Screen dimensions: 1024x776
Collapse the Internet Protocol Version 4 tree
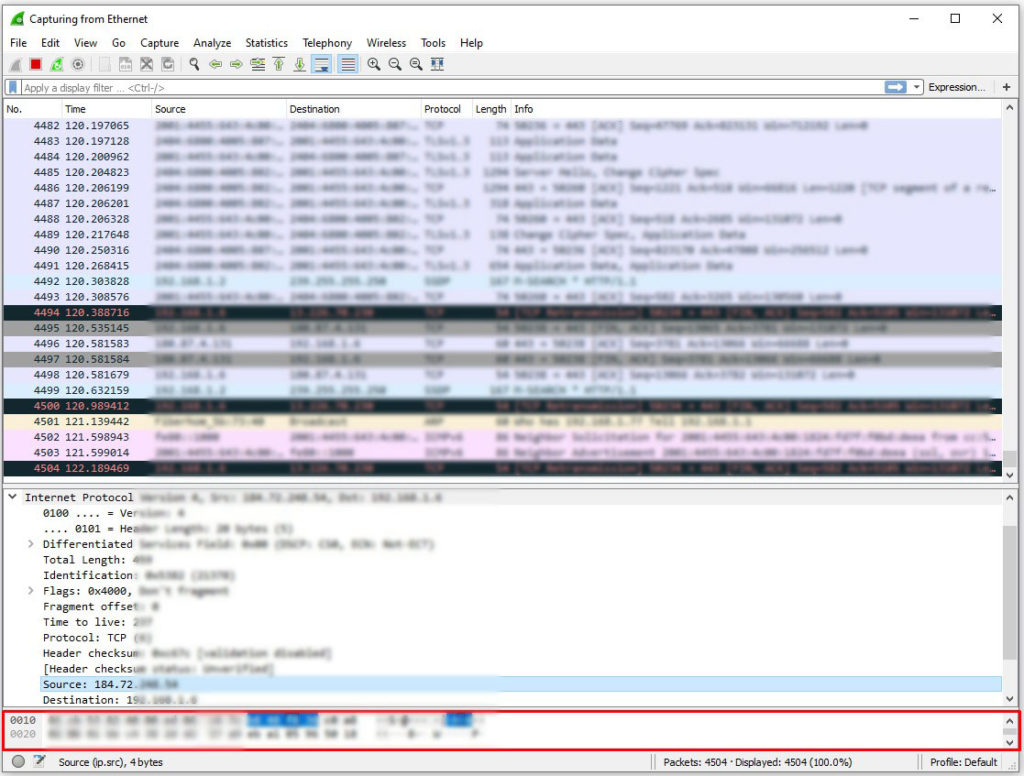tap(11, 497)
